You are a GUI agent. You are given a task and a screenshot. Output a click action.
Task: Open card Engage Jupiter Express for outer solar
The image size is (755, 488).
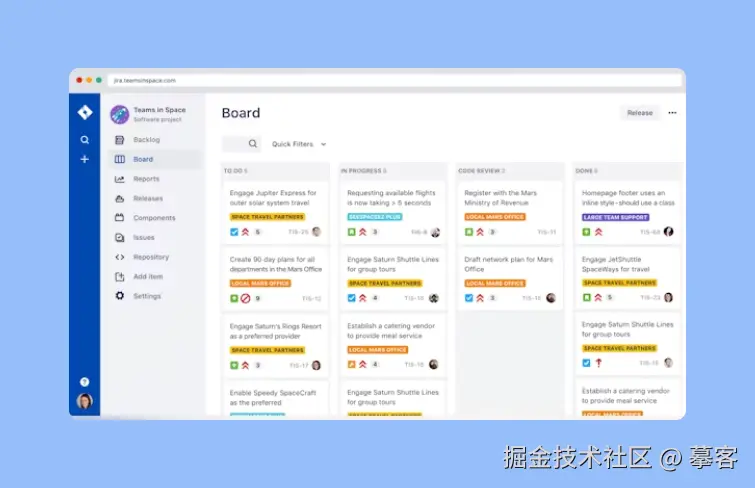point(275,211)
